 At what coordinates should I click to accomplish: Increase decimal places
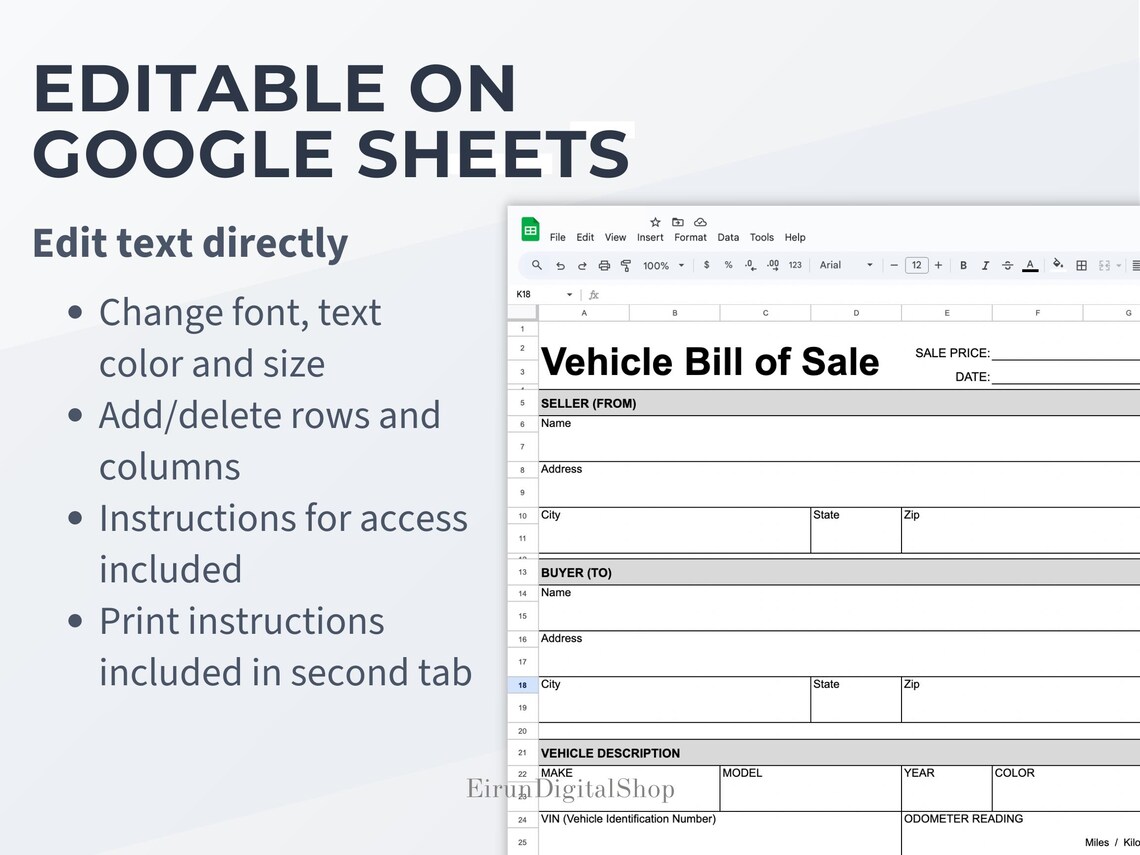[x=773, y=265]
